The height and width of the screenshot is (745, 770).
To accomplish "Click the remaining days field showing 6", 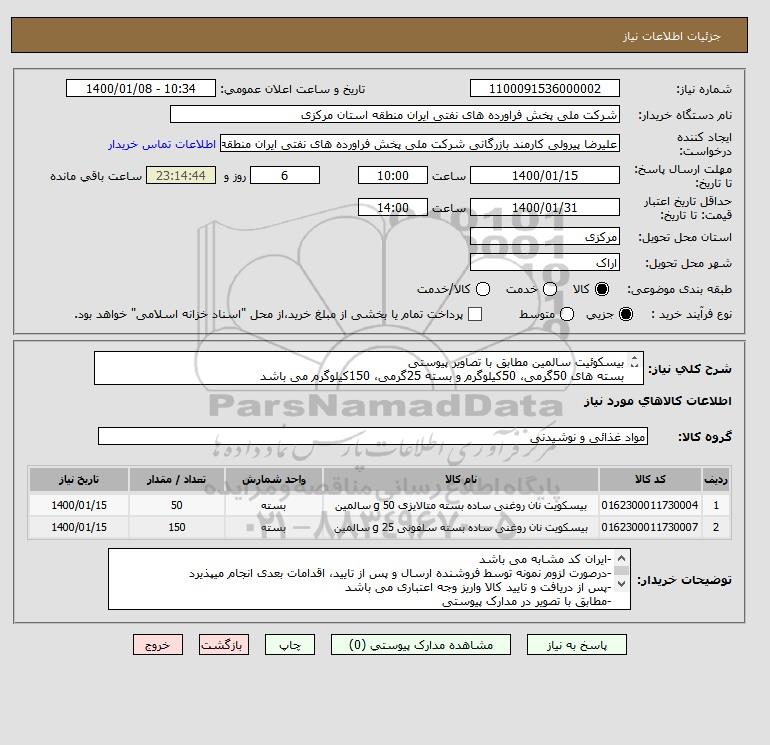I will 285,175.
